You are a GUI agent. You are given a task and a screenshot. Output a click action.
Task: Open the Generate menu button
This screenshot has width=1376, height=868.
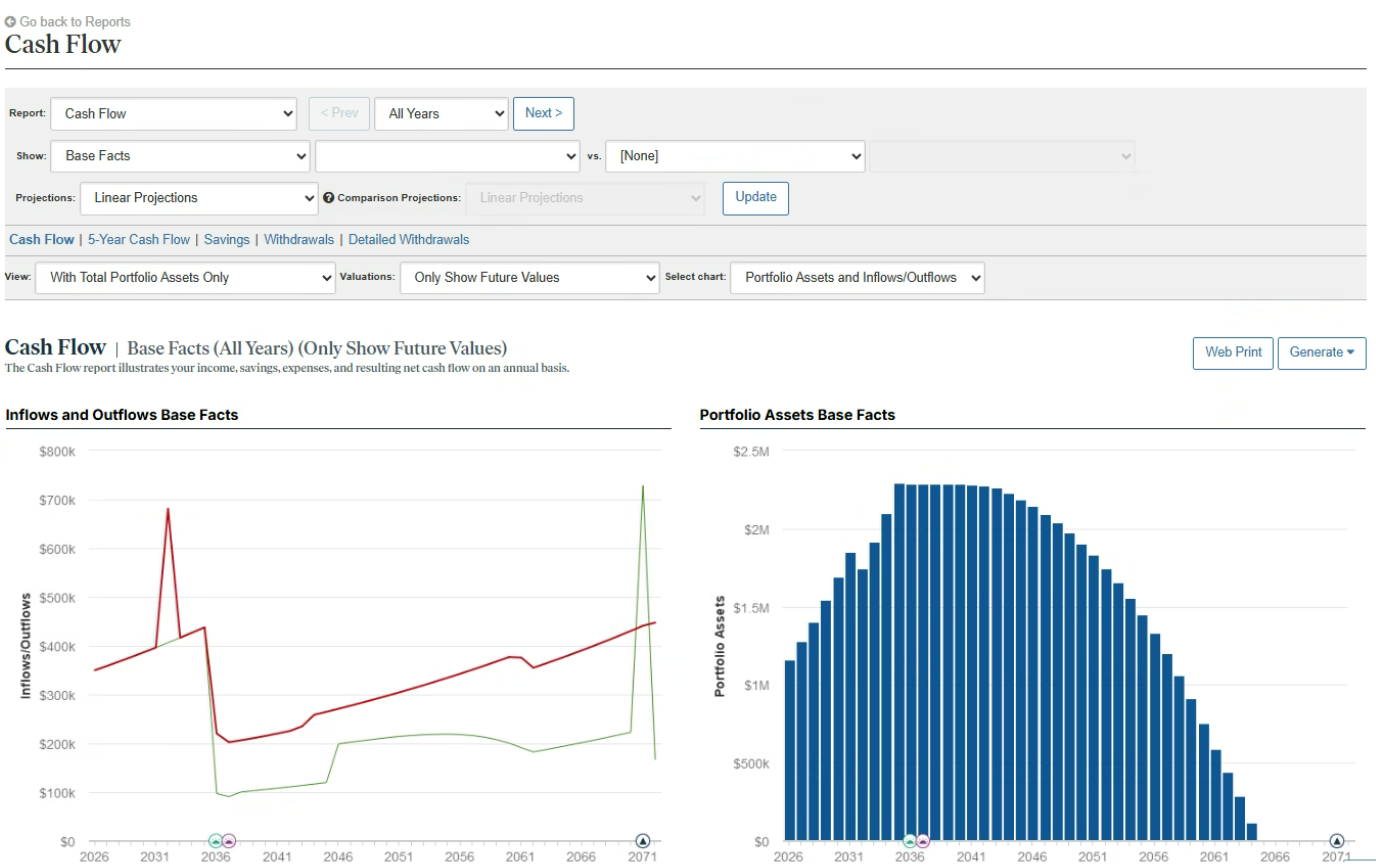[x=1322, y=353]
